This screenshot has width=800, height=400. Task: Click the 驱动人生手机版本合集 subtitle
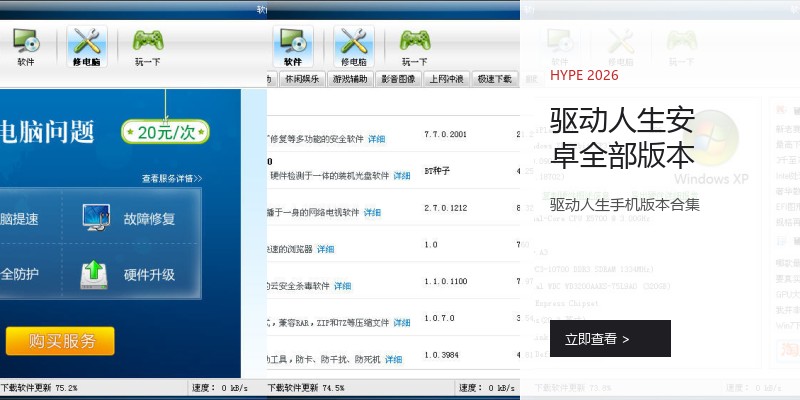[624, 205]
